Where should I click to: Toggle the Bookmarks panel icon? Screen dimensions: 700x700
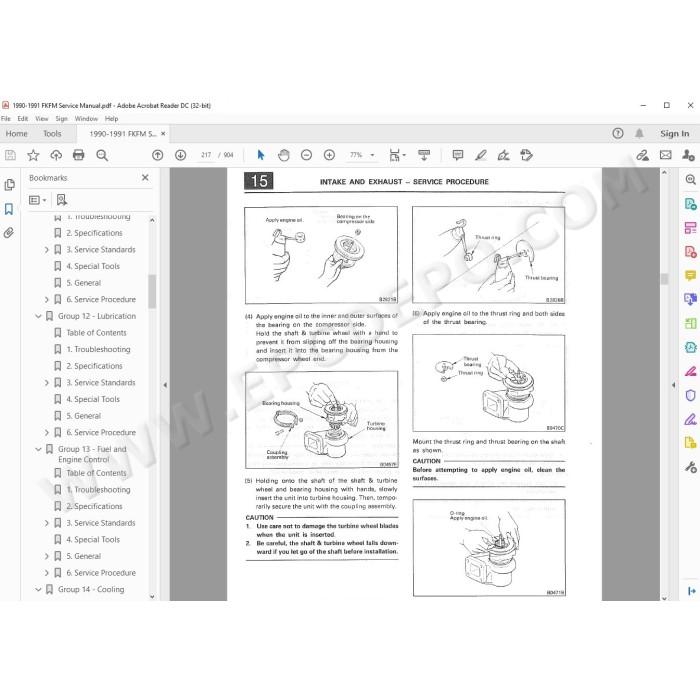pos(9,209)
